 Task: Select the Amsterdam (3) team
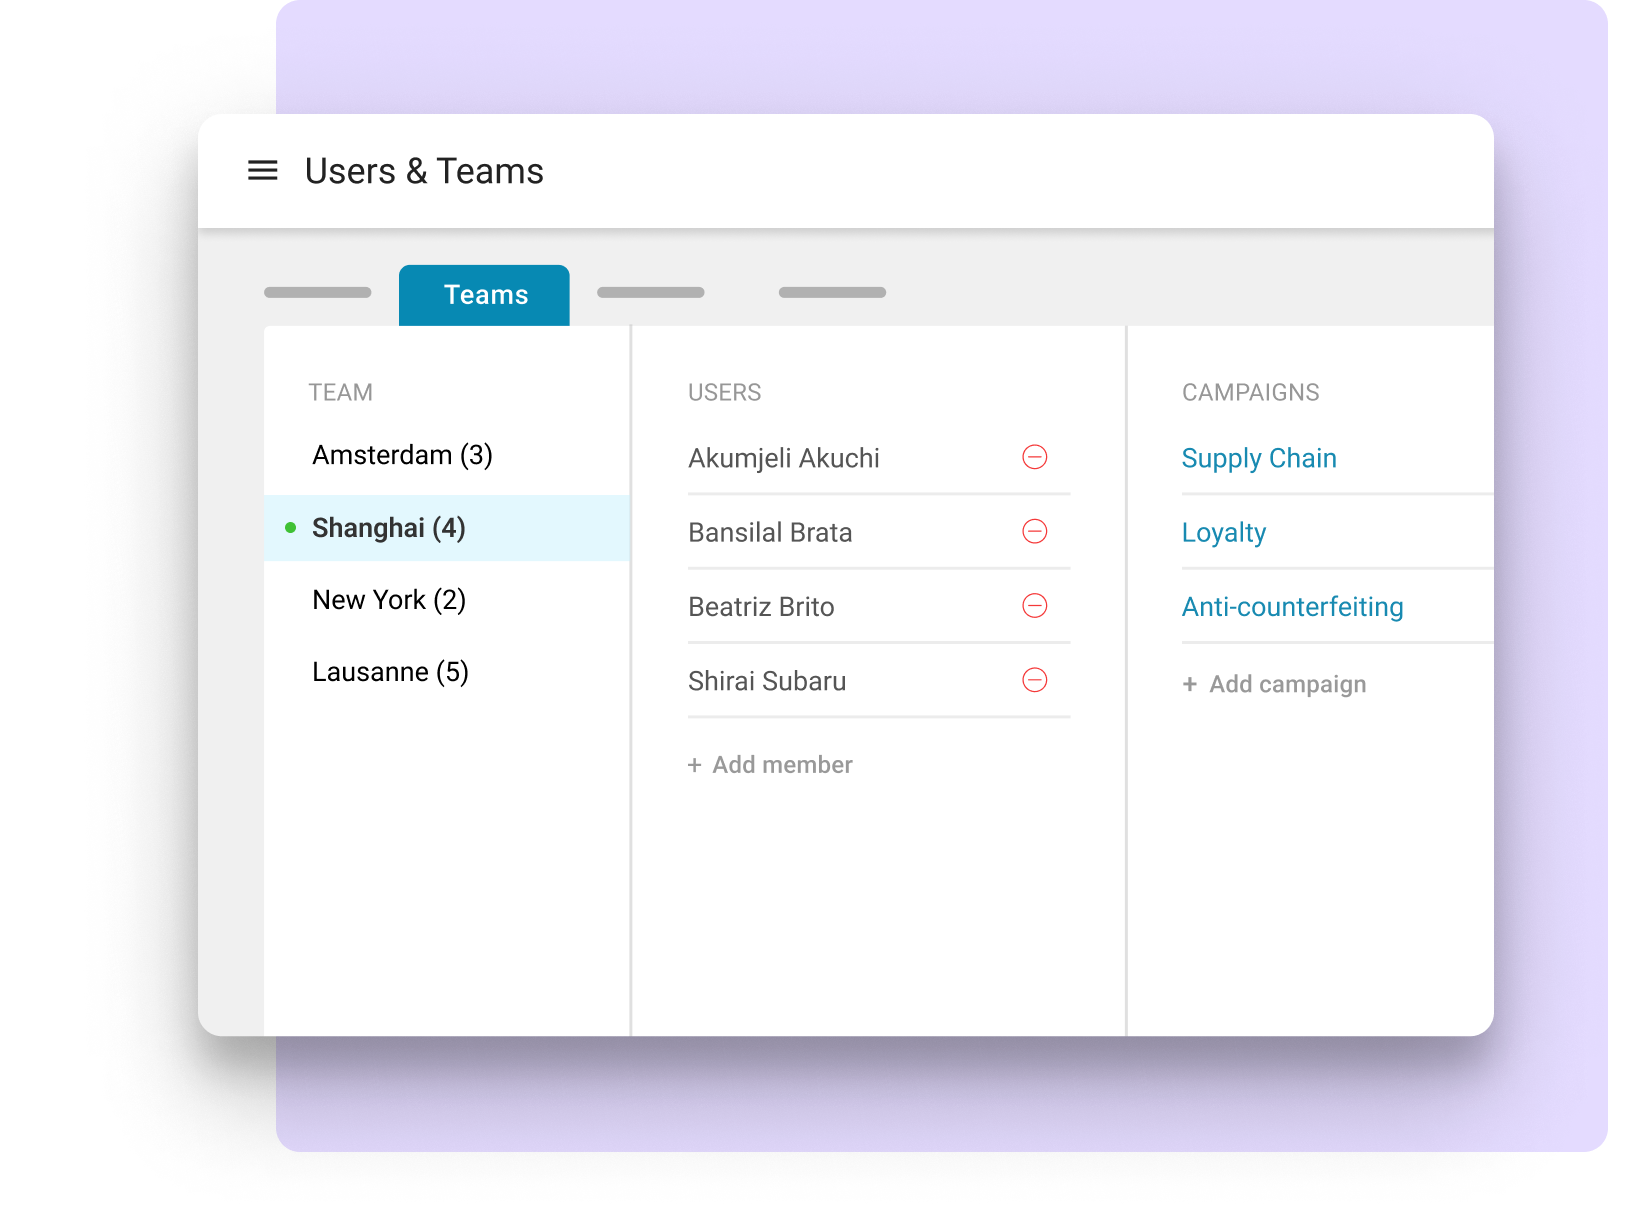[402, 455]
